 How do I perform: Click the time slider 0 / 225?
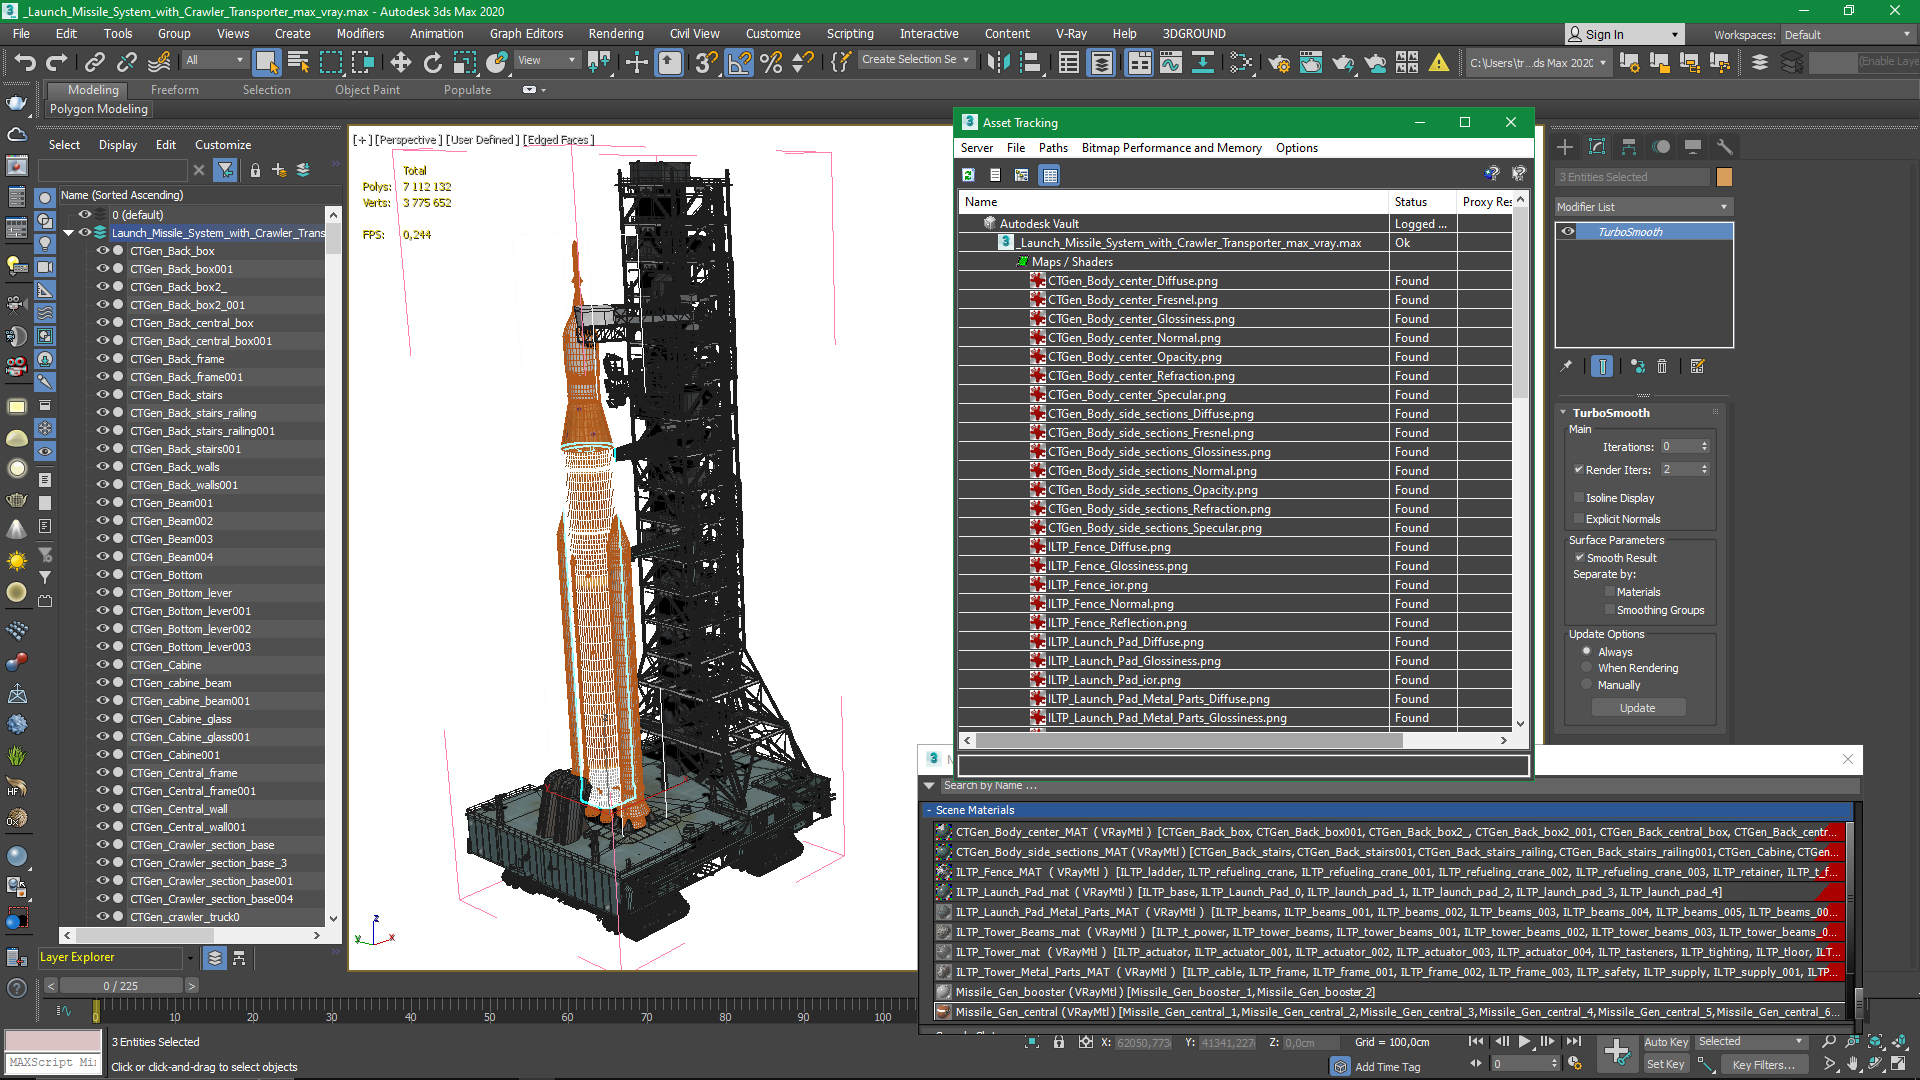(x=121, y=986)
